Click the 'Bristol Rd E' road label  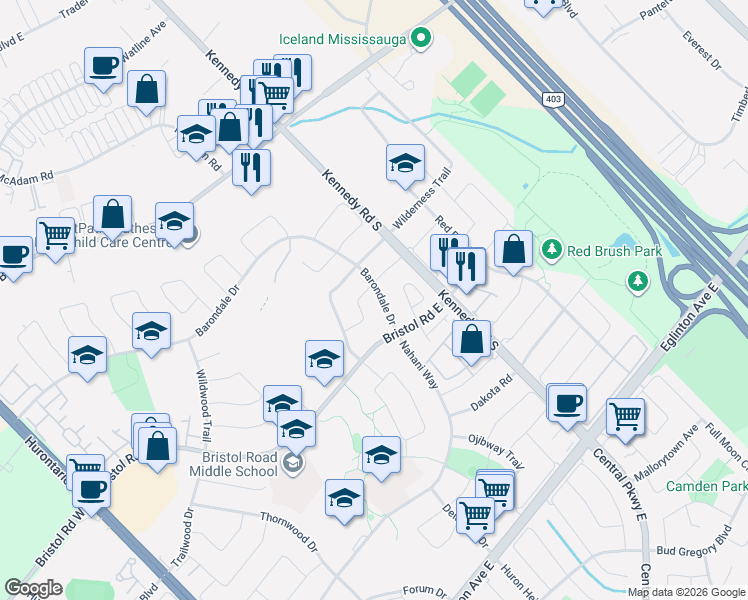coord(413,322)
